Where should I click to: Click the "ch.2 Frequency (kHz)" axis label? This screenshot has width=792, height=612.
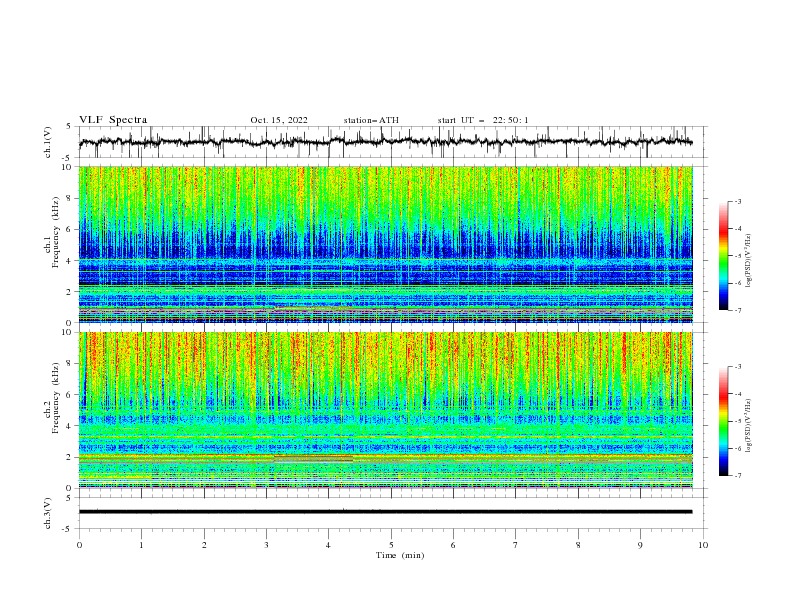52,398
